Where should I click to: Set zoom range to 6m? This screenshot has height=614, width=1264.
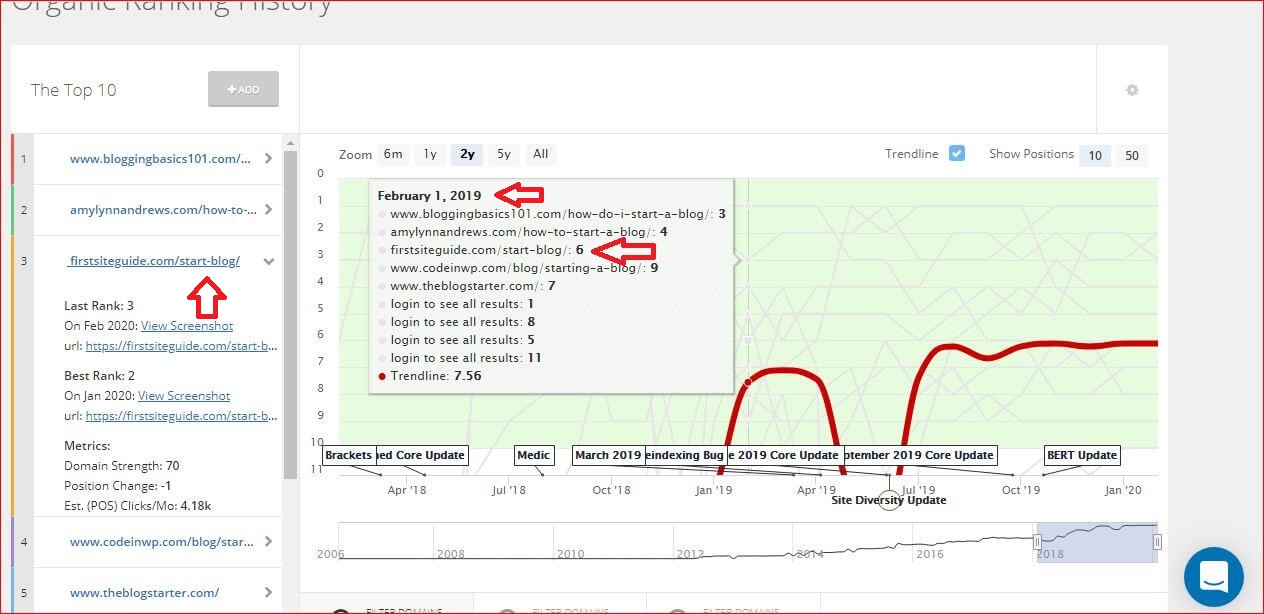click(x=393, y=154)
